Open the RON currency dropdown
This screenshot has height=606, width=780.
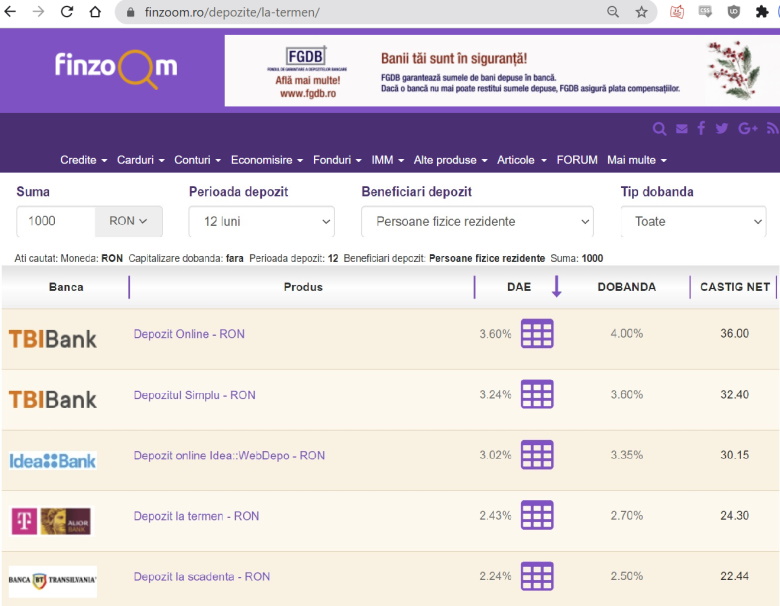tap(128, 221)
